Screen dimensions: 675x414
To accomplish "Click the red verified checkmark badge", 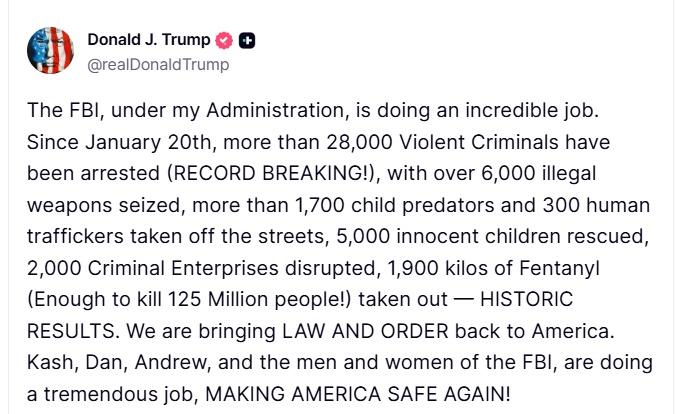I will pyautogui.click(x=224, y=40).
